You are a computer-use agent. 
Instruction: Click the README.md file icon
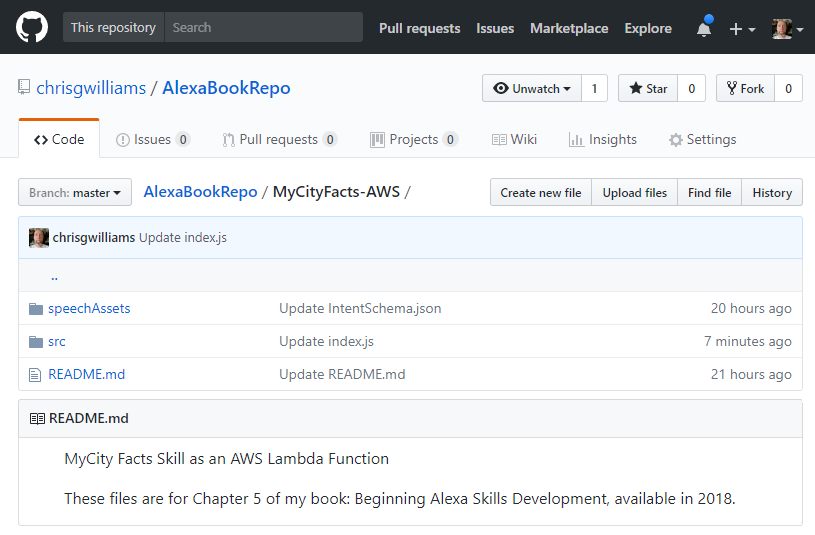click(x=36, y=374)
